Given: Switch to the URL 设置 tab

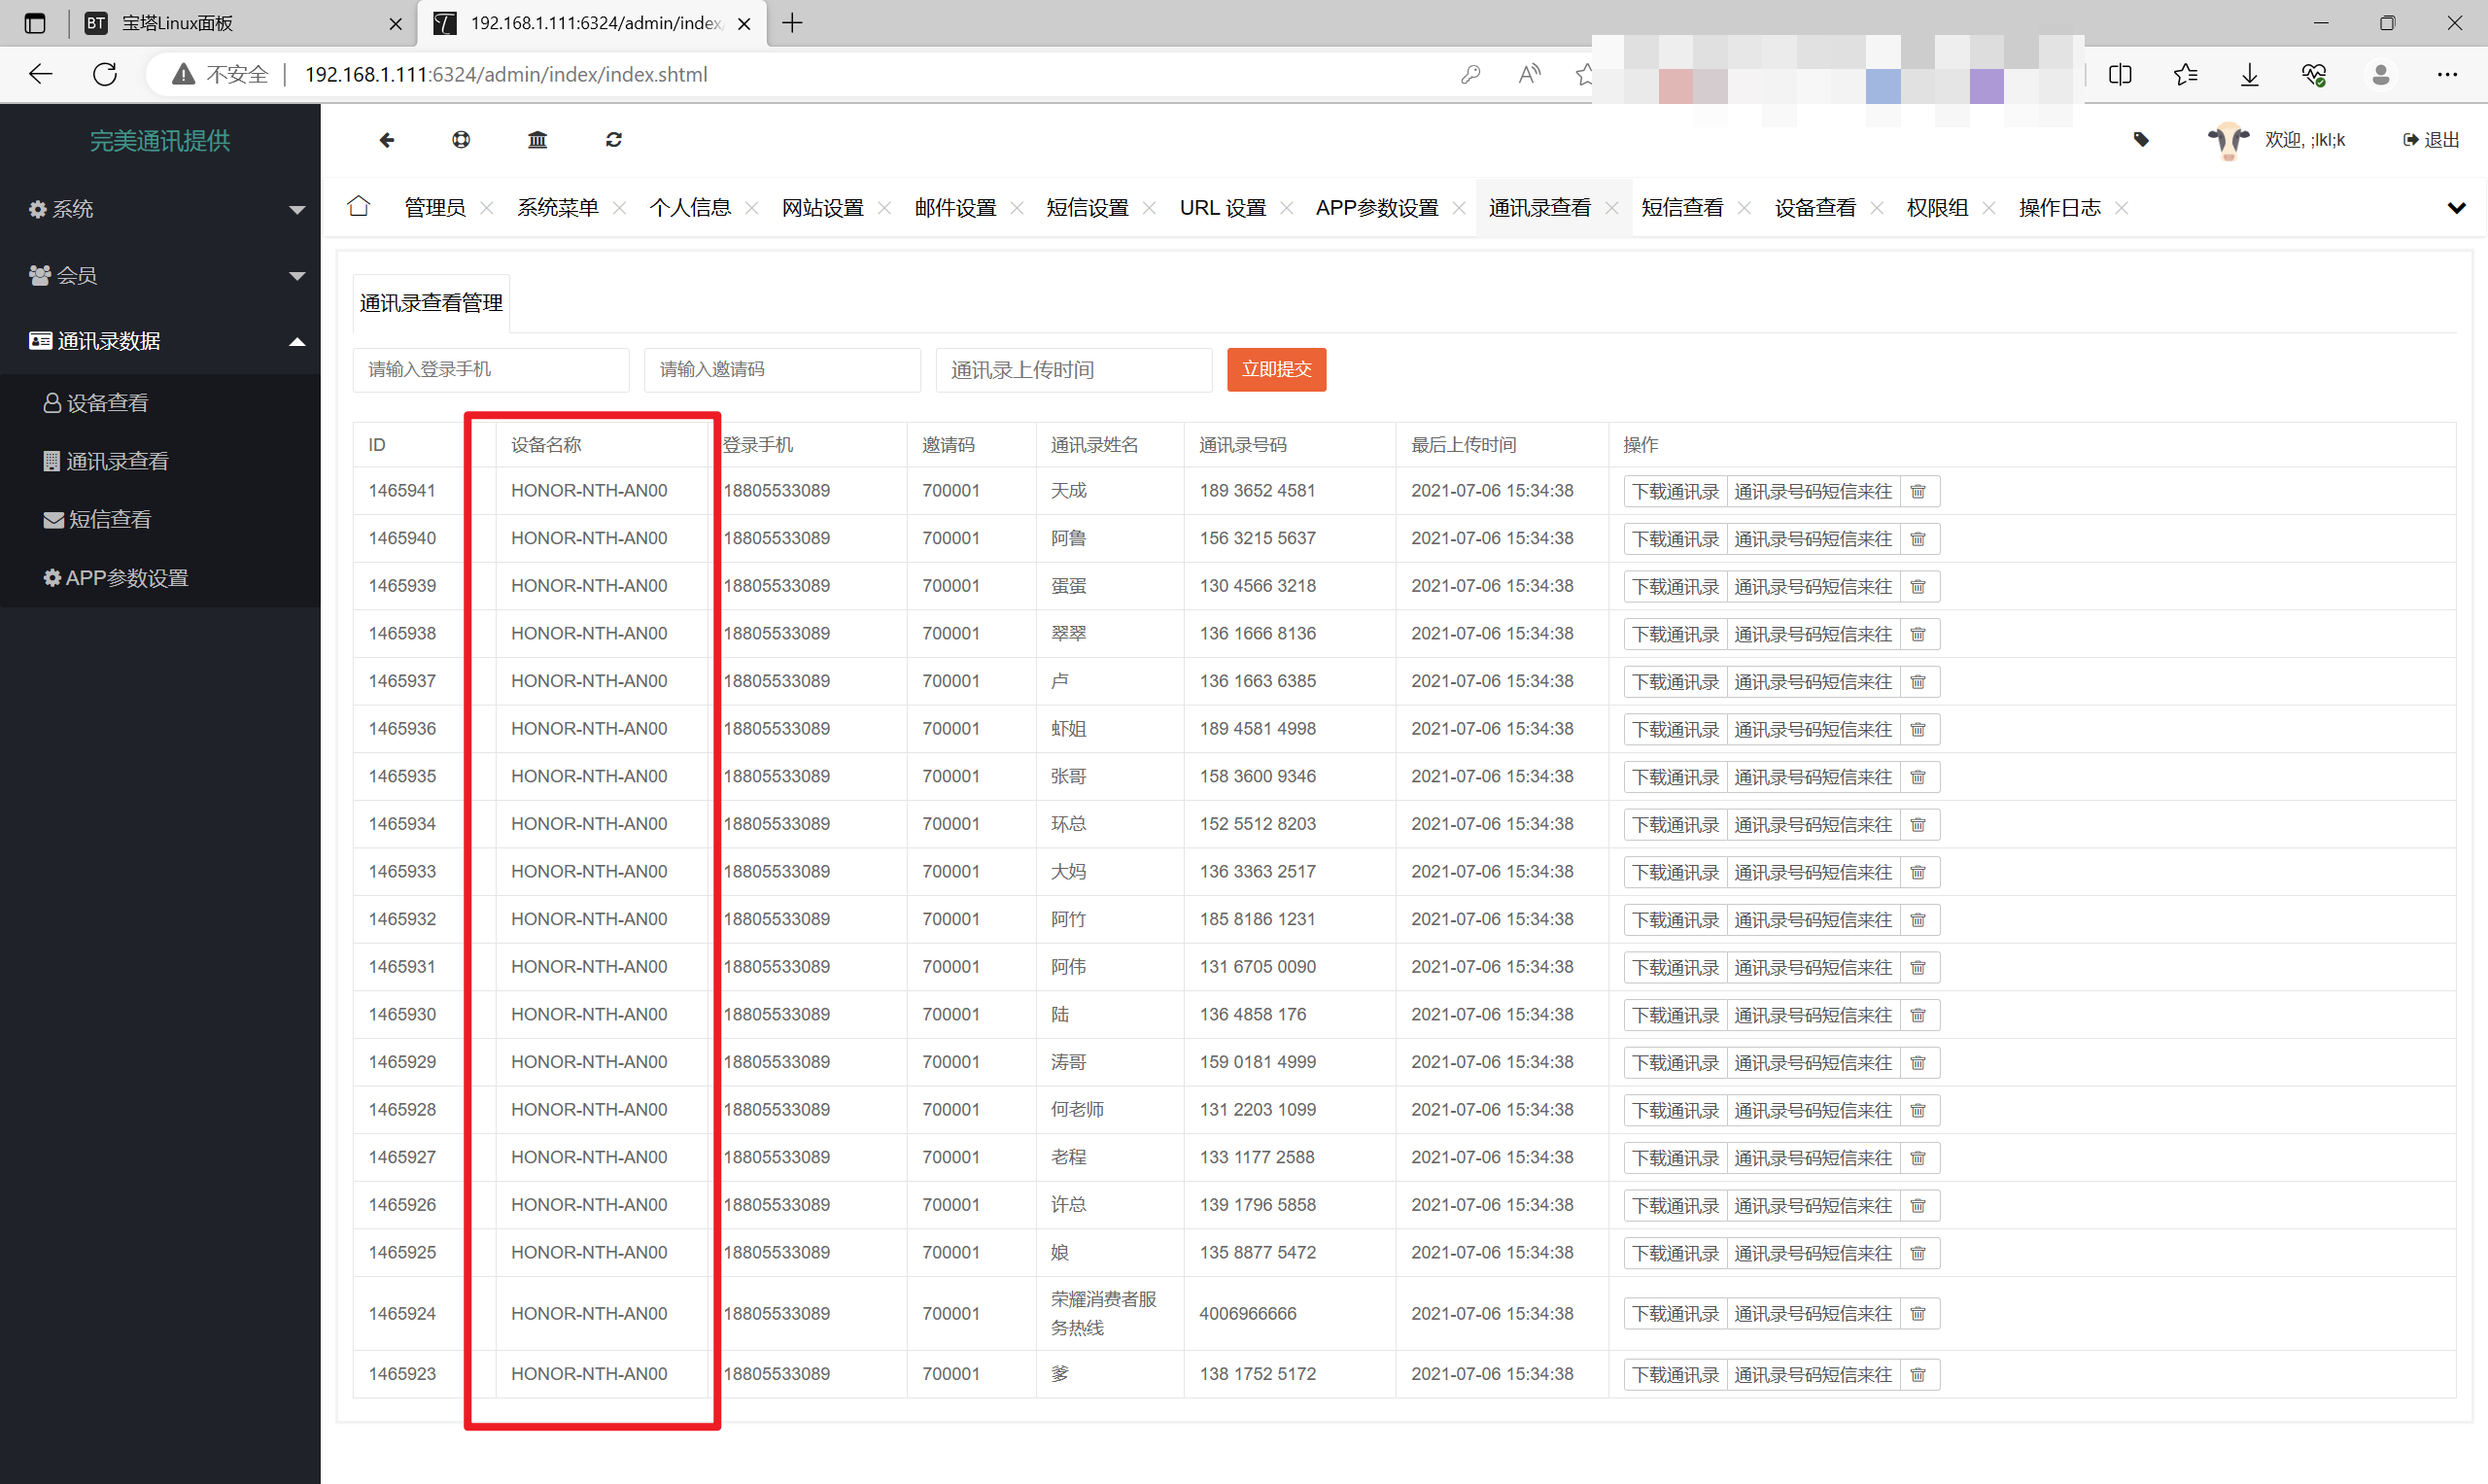Looking at the screenshot, I should coord(1222,208).
